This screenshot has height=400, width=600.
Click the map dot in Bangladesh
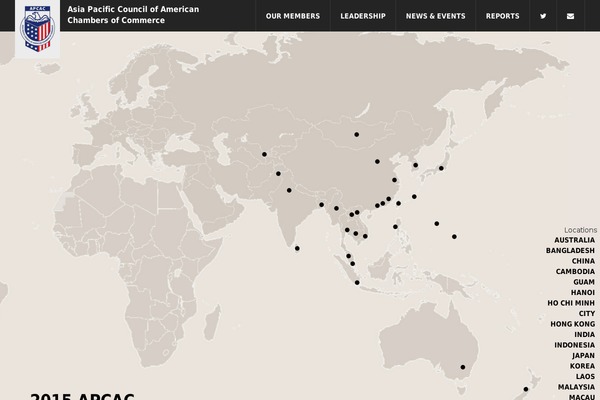(x=321, y=205)
